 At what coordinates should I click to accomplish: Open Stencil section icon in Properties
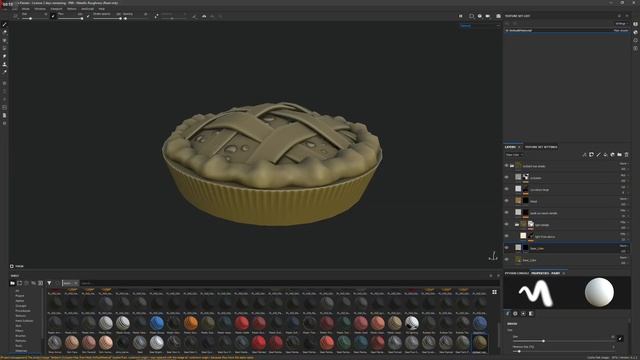pyautogui.click(x=523, y=313)
